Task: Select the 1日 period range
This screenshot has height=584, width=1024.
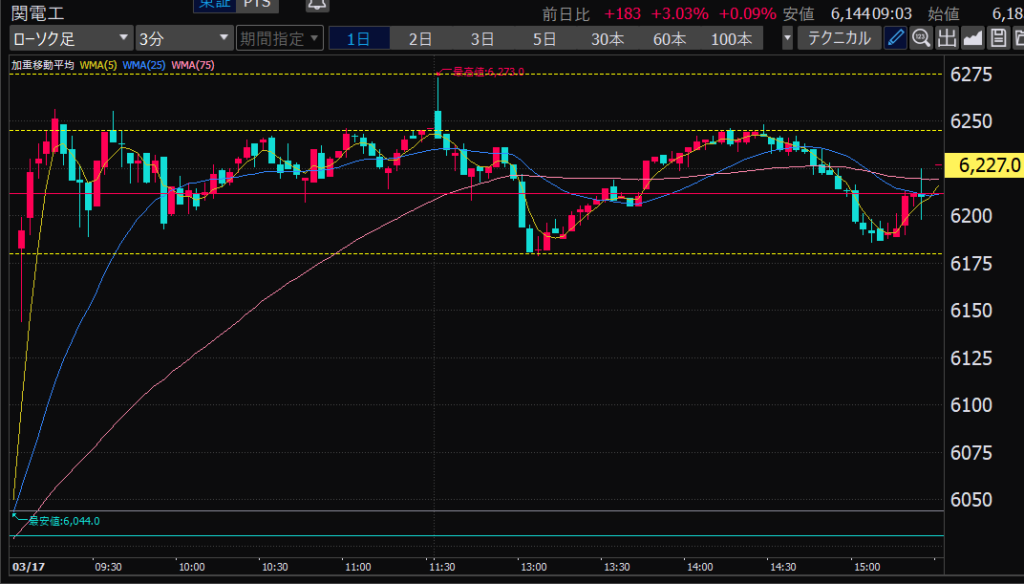Action: (x=358, y=39)
